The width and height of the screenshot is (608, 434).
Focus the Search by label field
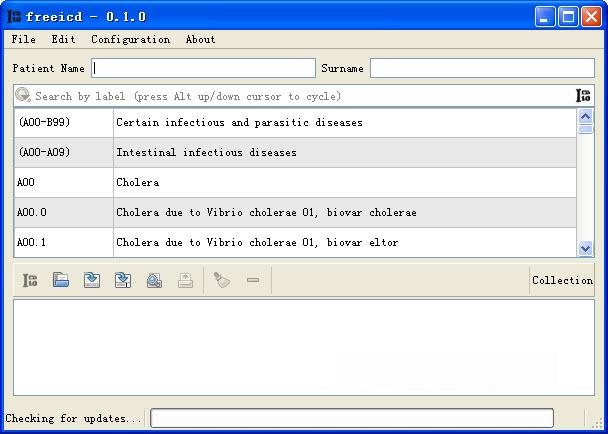pos(302,96)
